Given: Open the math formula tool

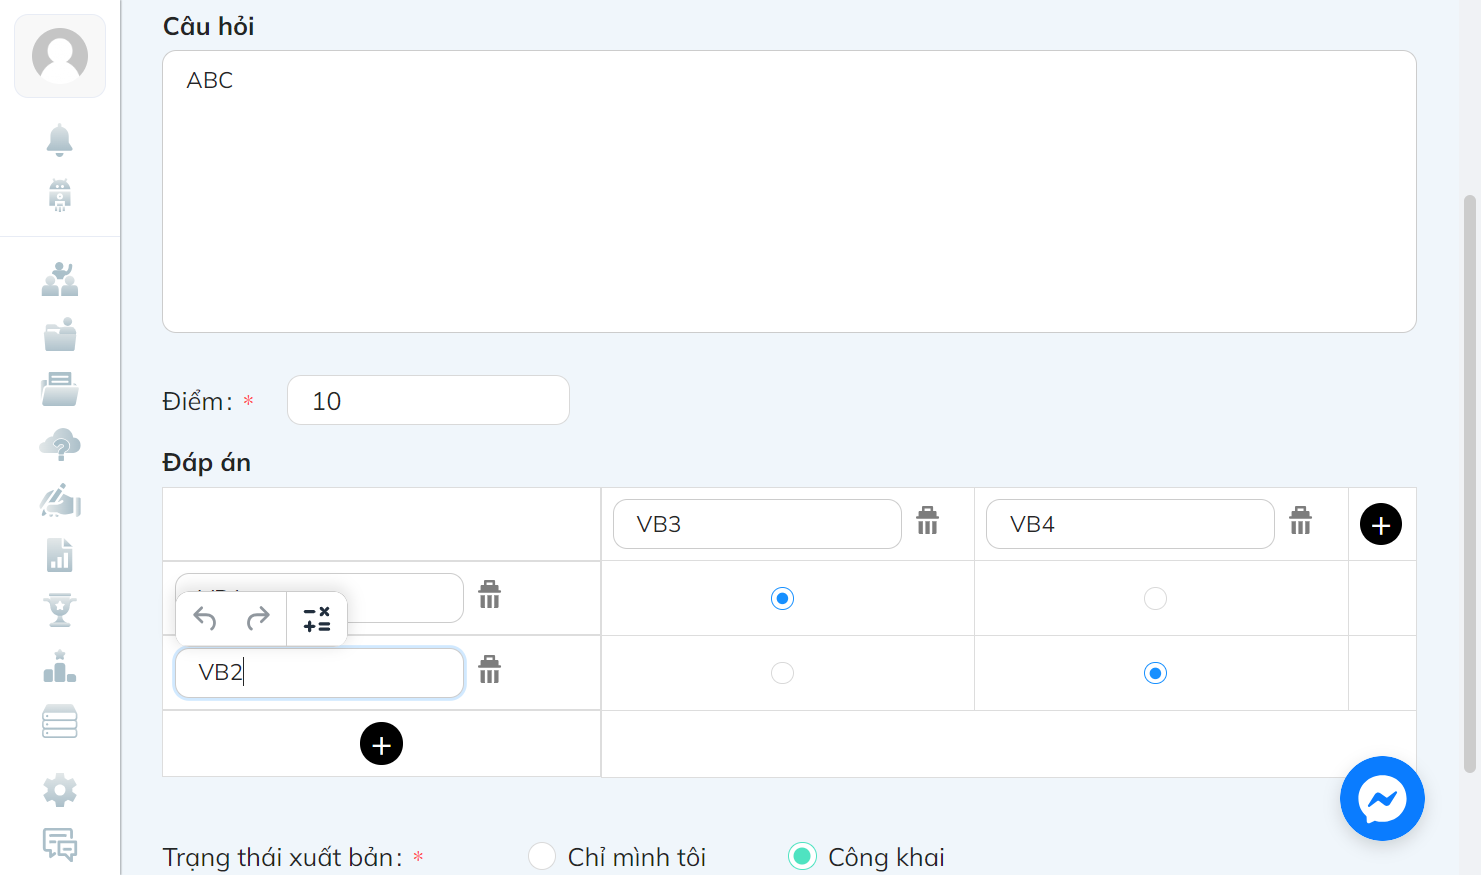Looking at the screenshot, I should pyautogui.click(x=317, y=619).
